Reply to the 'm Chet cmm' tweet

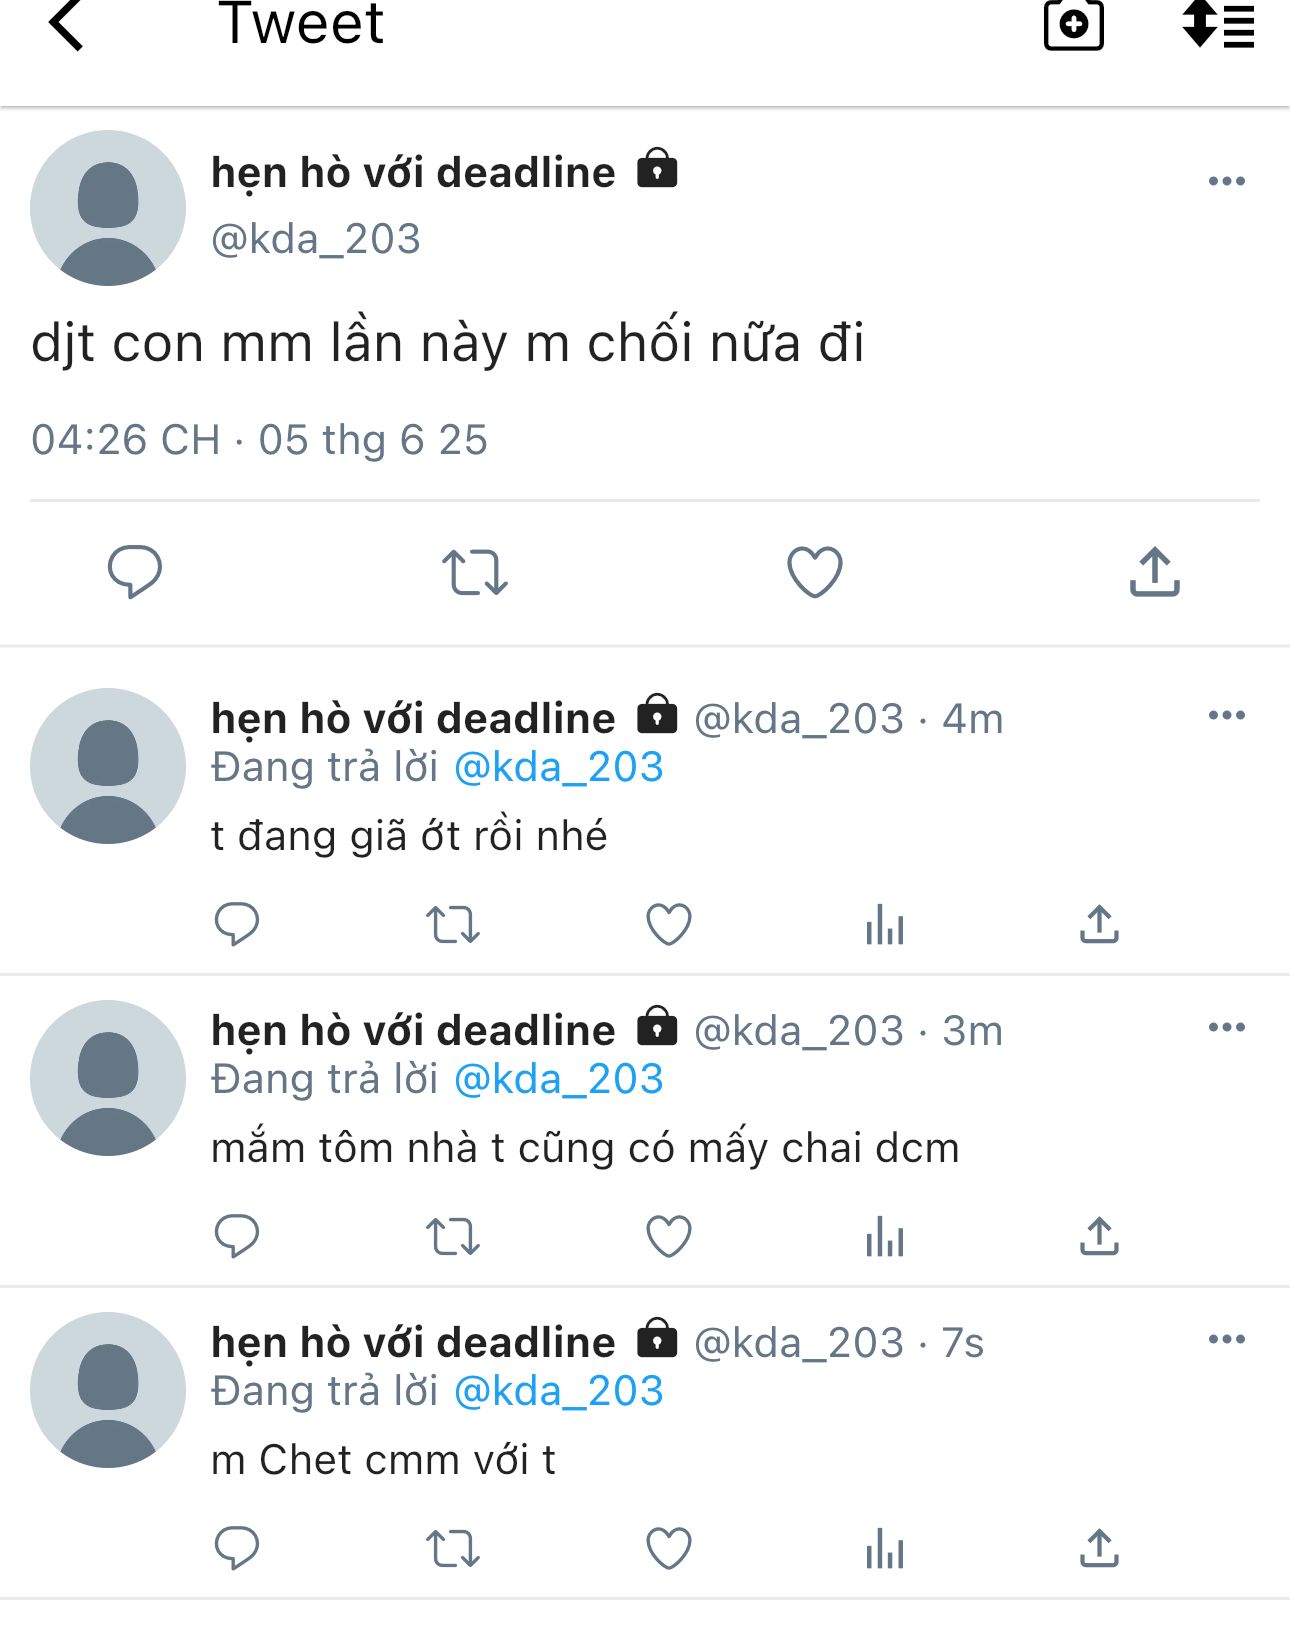point(237,1549)
